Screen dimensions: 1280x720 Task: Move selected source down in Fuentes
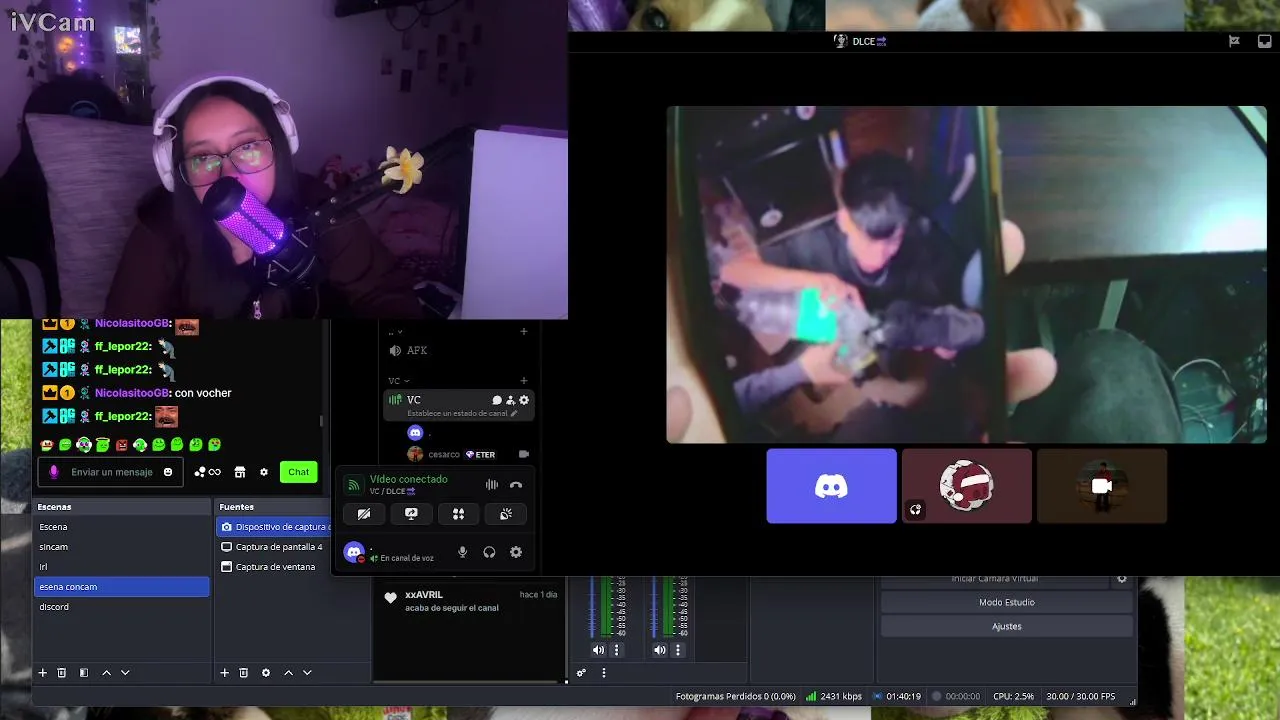coord(307,673)
